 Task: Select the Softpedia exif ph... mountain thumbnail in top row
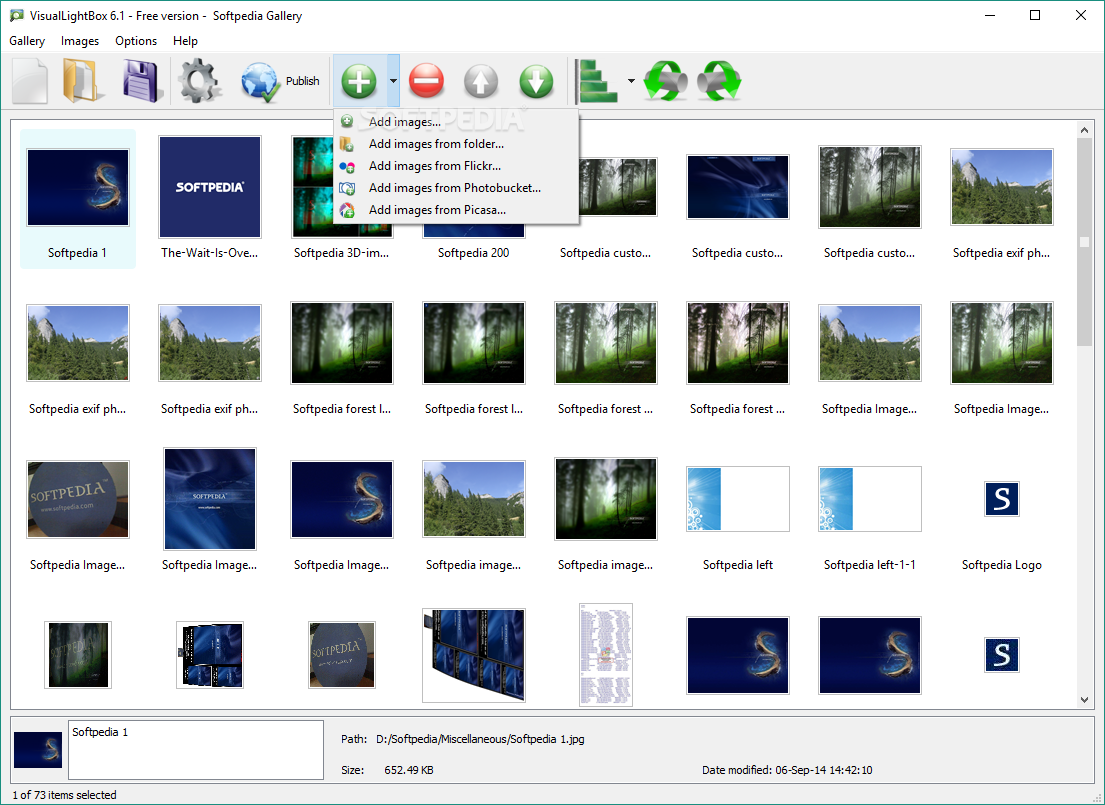click(x=1001, y=187)
